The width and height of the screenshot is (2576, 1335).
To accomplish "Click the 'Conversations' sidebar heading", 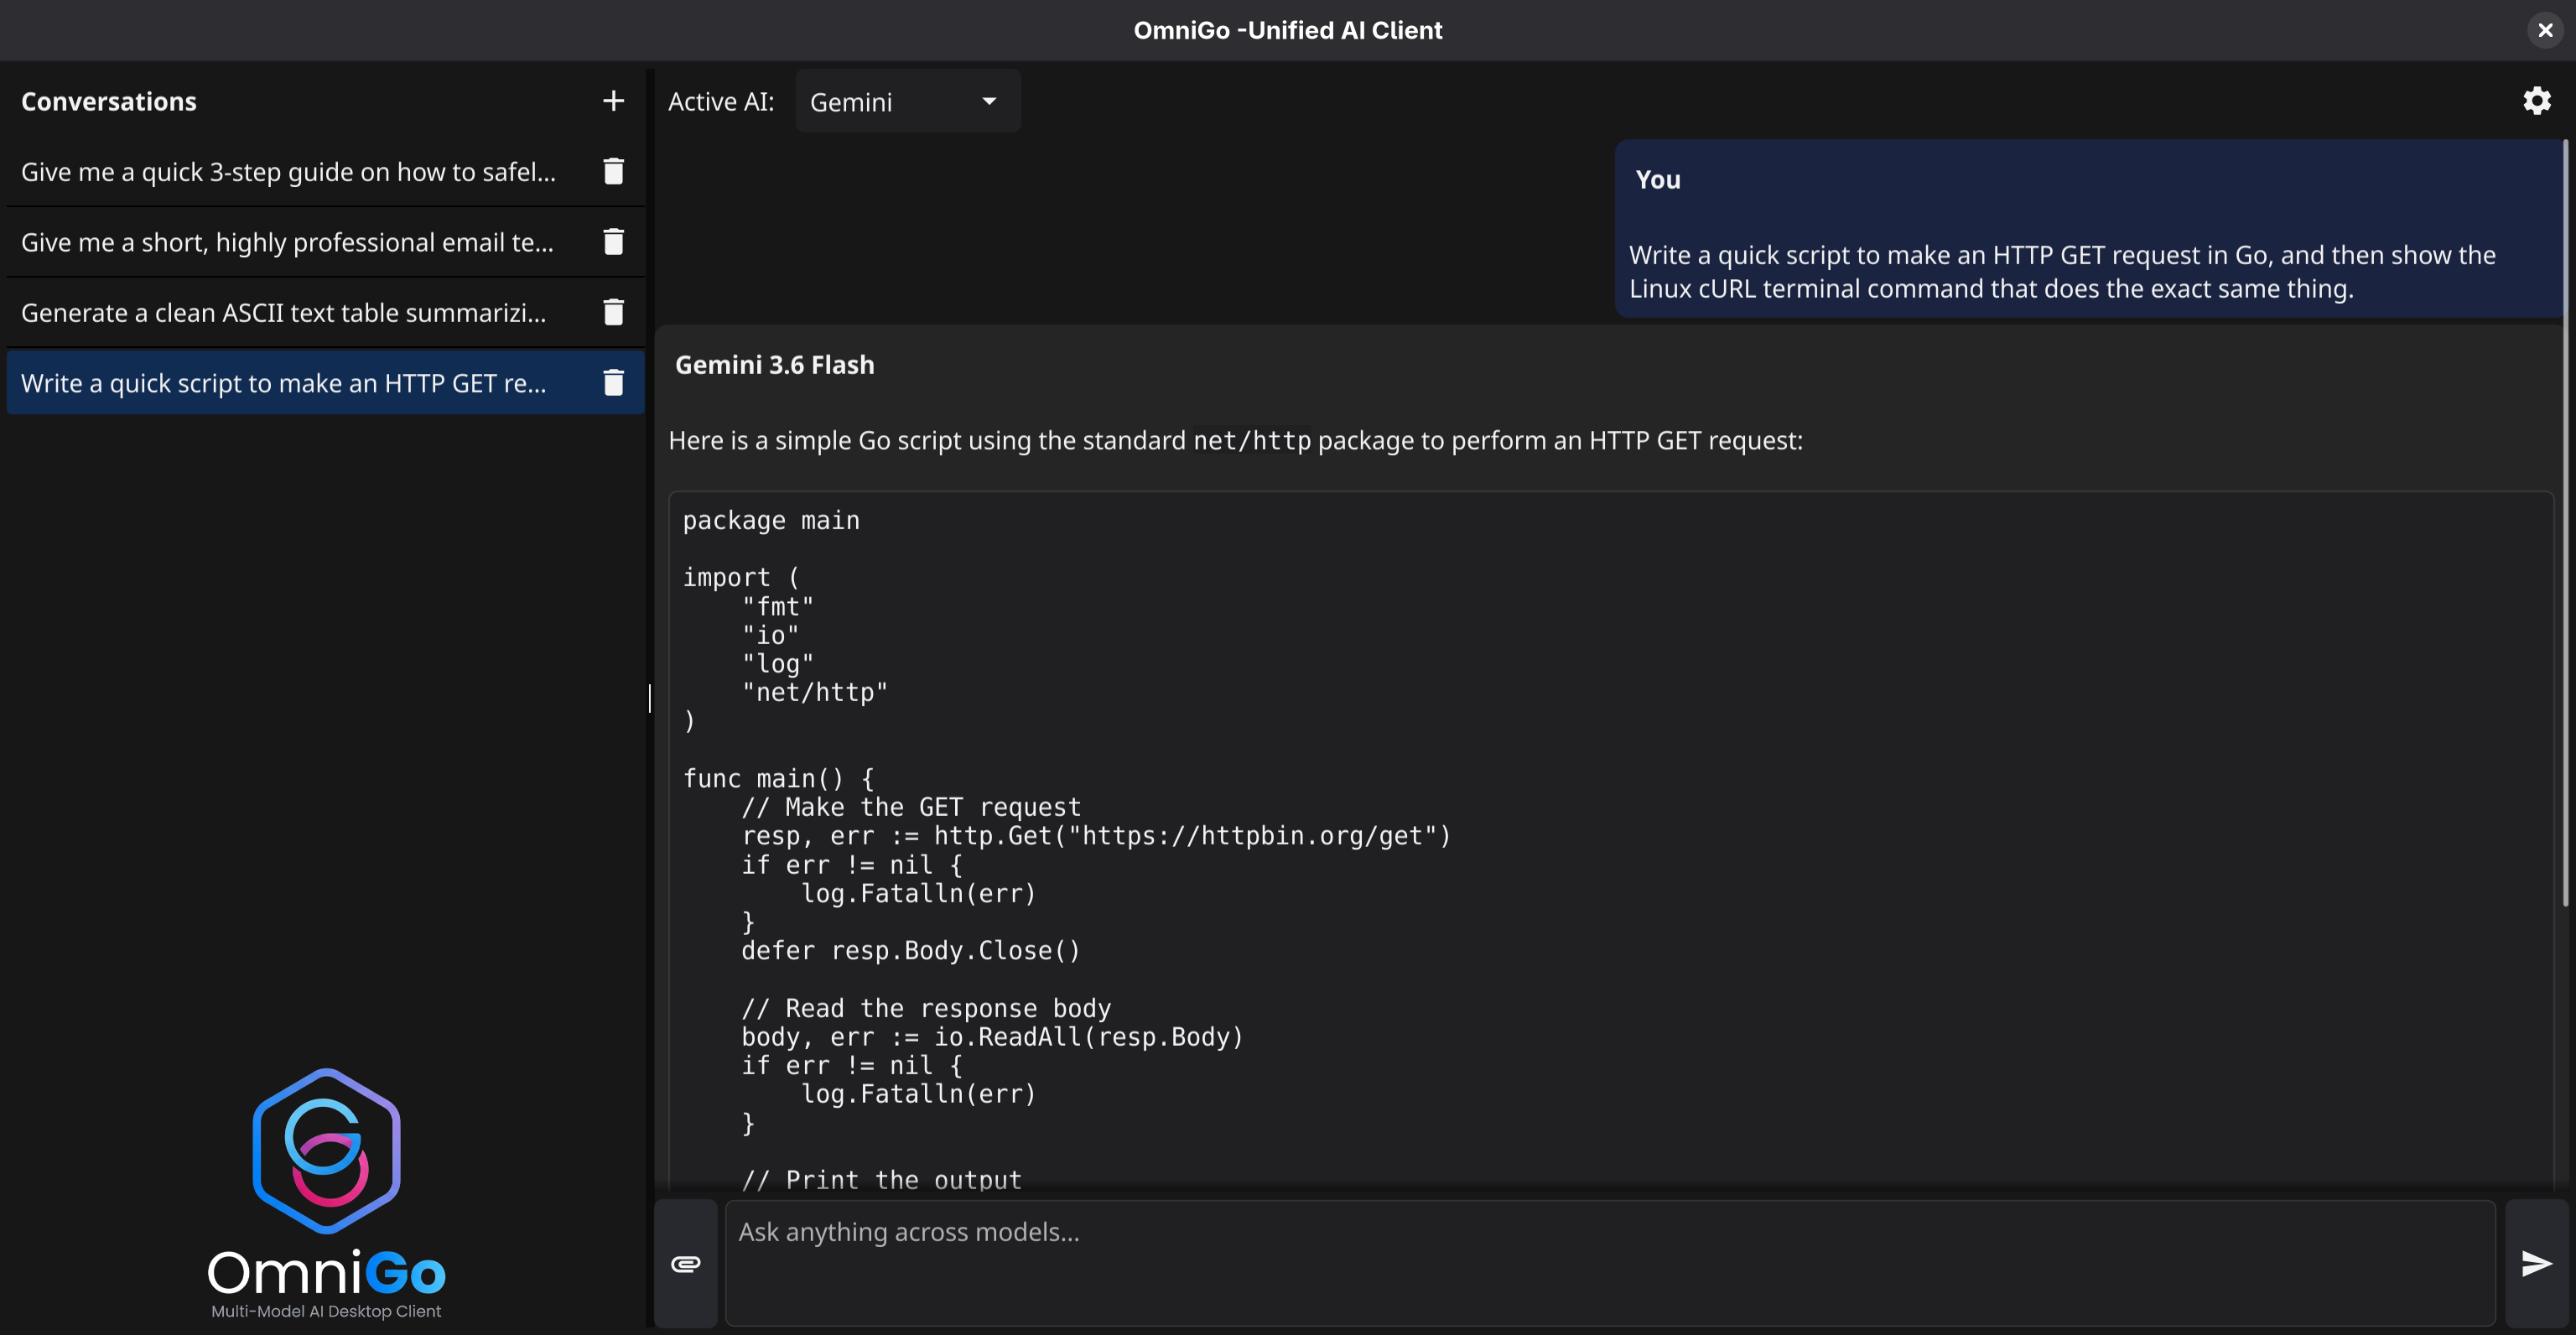I will pyautogui.click(x=109, y=101).
